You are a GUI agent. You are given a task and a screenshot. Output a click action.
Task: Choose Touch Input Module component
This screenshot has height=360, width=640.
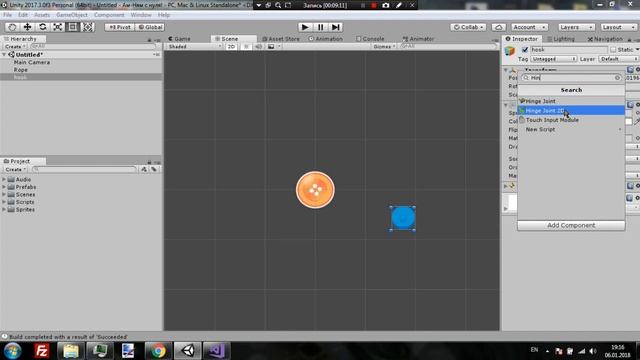[x=571, y=120]
